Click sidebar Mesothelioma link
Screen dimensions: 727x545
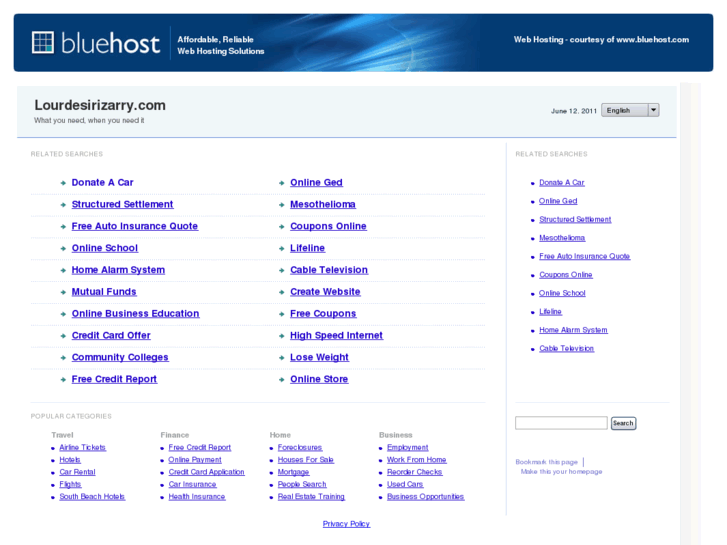pyautogui.click(x=562, y=238)
